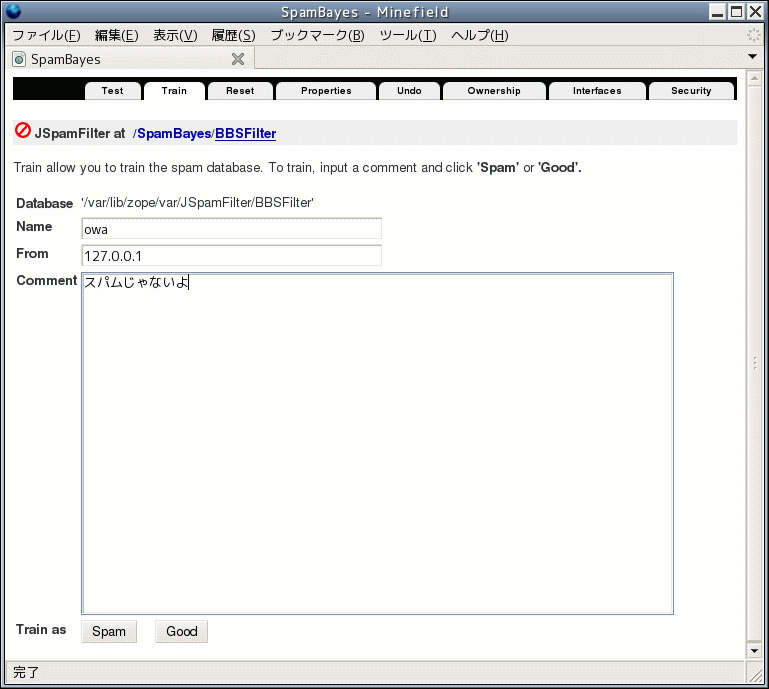769x689 pixels.
Task: Train the comment as Spam
Action: (109, 631)
